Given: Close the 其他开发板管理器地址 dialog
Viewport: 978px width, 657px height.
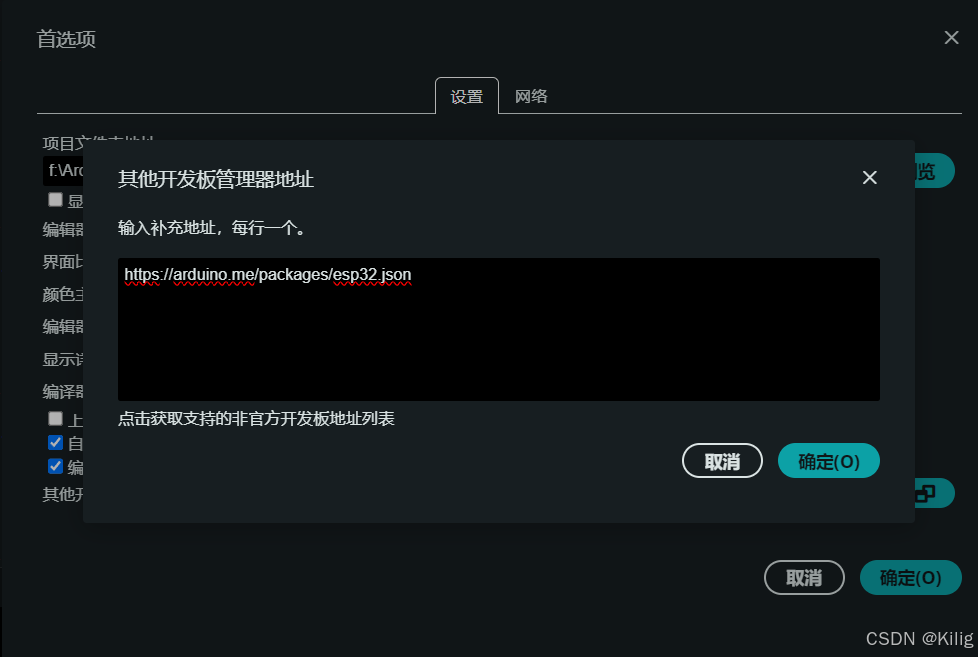Looking at the screenshot, I should click(x=869, y=178).
